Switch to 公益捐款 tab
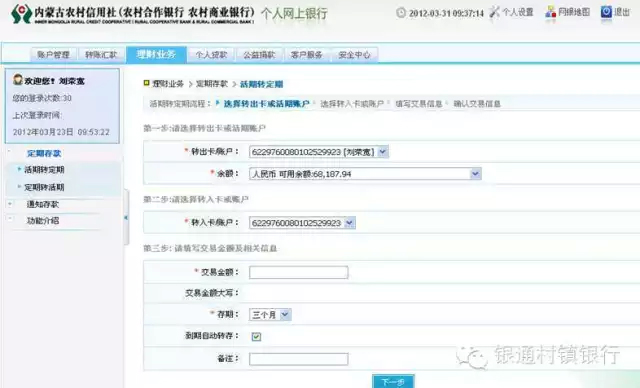Screen dimensions: 640x388 (x=259, y=55)
